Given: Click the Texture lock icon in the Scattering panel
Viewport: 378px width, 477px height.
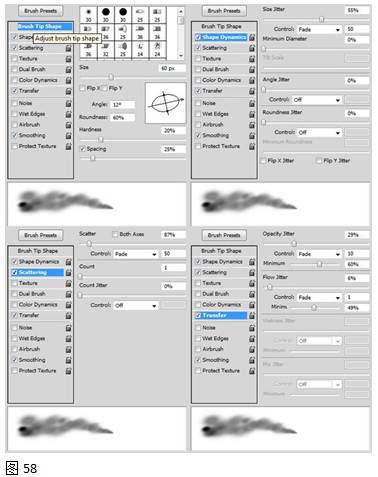Looking at the screenshot, I should point(68,283).
